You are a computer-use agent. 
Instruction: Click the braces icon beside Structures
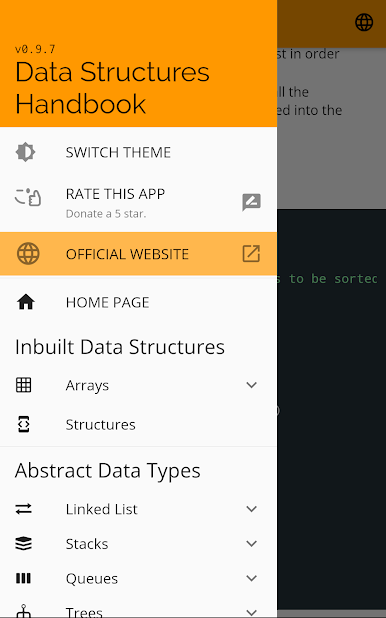[x=24, y=424]
